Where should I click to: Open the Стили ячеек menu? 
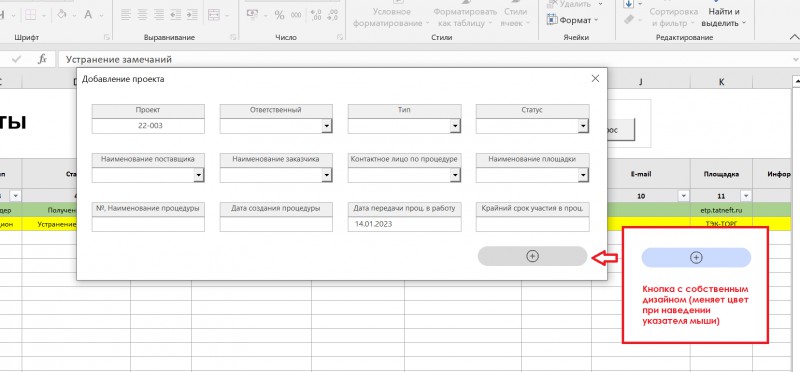click(x=515, y=17)
